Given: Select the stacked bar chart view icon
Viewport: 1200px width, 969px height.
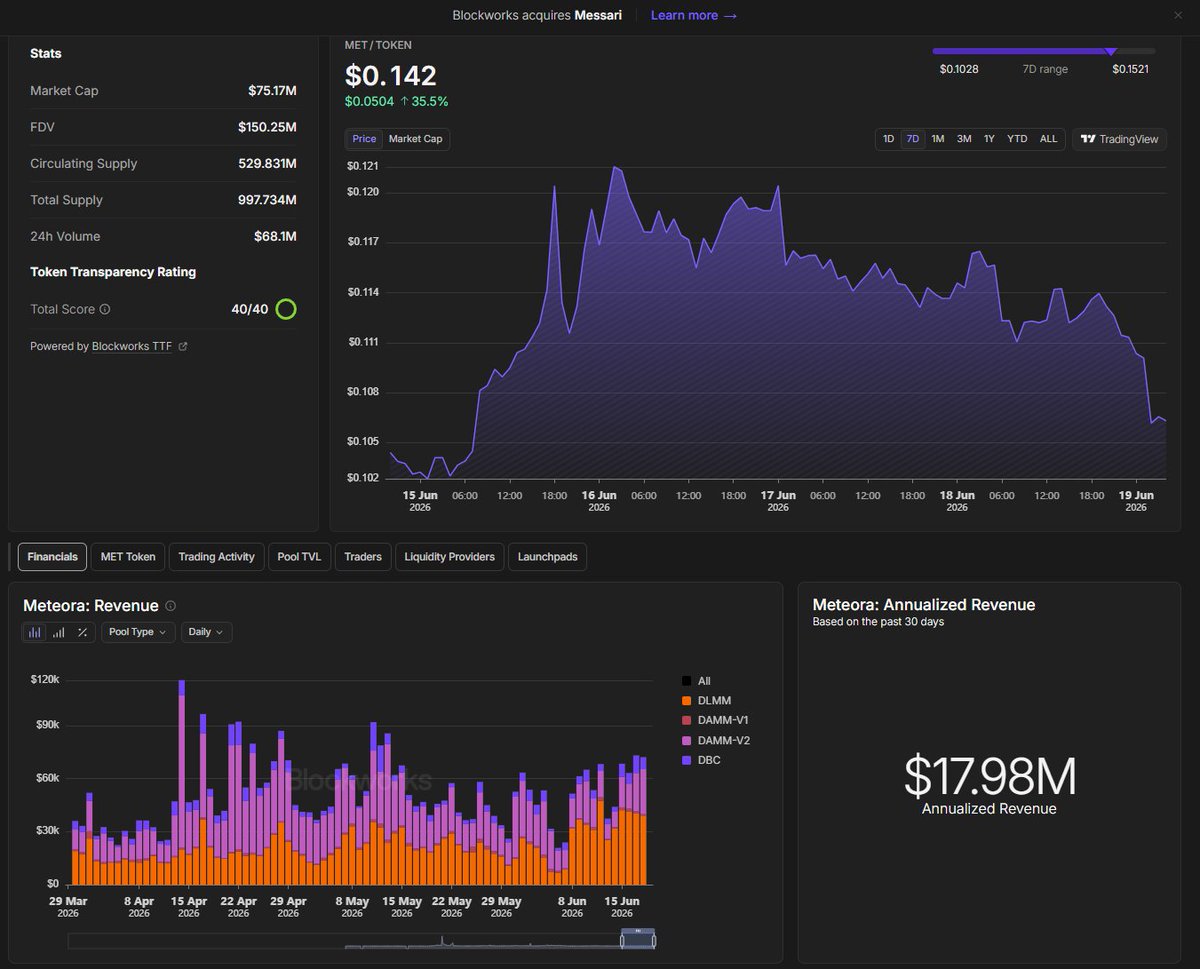Looking at the screenshot, I should tap(35, 632).
